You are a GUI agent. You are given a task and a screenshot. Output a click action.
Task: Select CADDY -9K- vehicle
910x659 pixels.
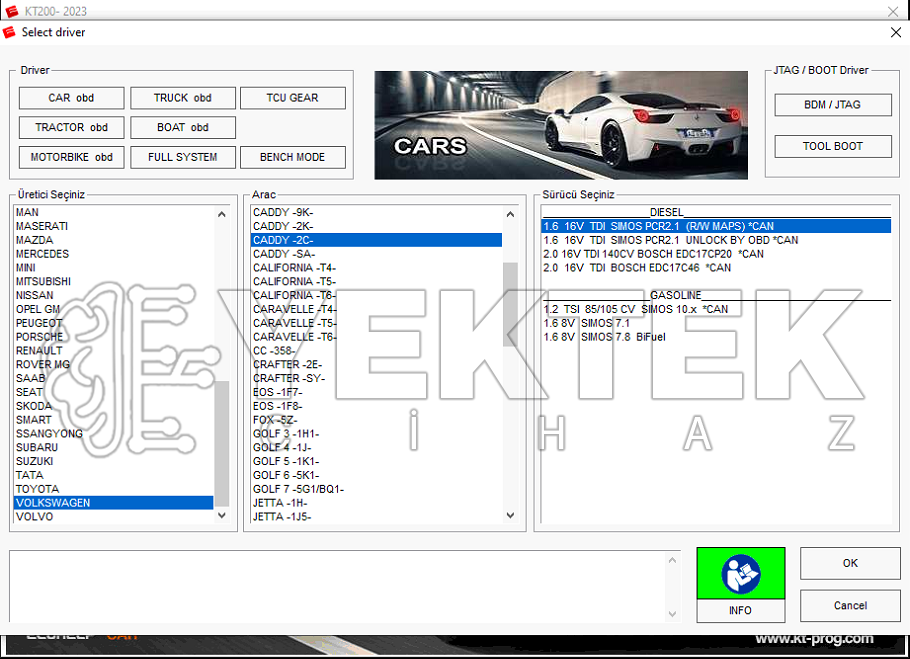[376, 212]
